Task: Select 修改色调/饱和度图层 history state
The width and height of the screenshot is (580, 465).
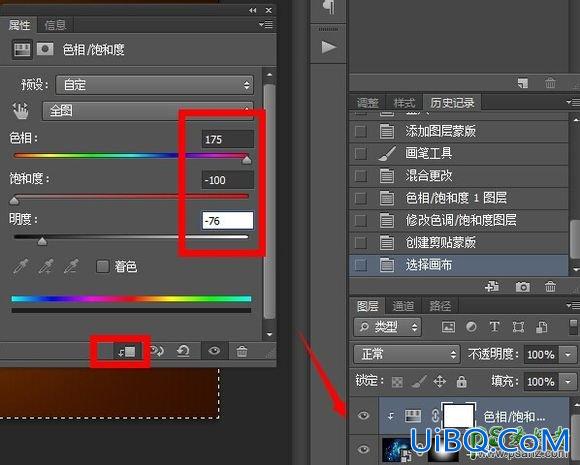Action: (459, 220)
